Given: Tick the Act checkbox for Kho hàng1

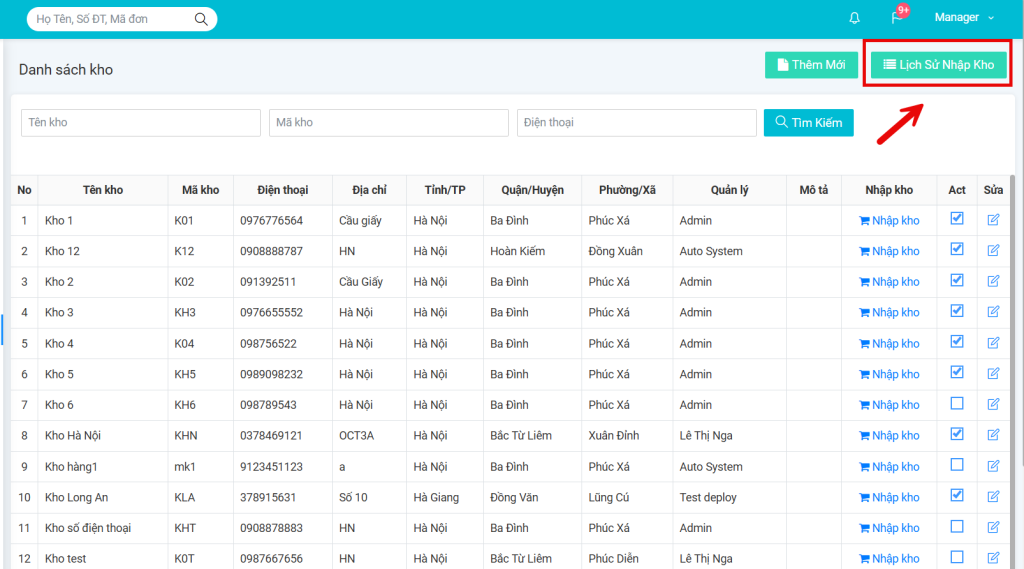Looking at the screenshot, I should (957, 465).
